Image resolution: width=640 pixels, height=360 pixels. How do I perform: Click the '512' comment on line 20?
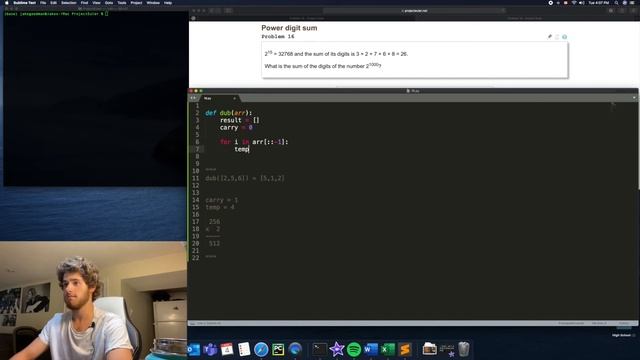pos(214,244)
